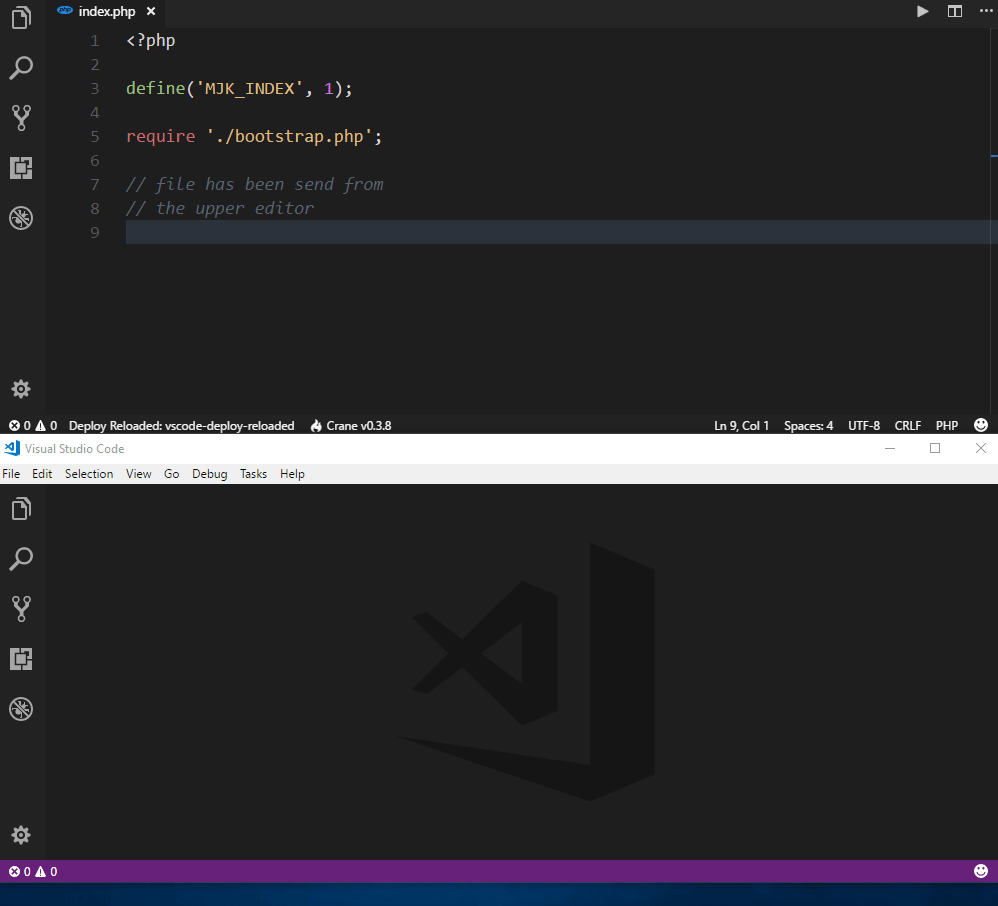The image size is (998, 906).
Task: Click the '// file has been send from' comment
Action: pyautogui.click(x=255, y=185)
